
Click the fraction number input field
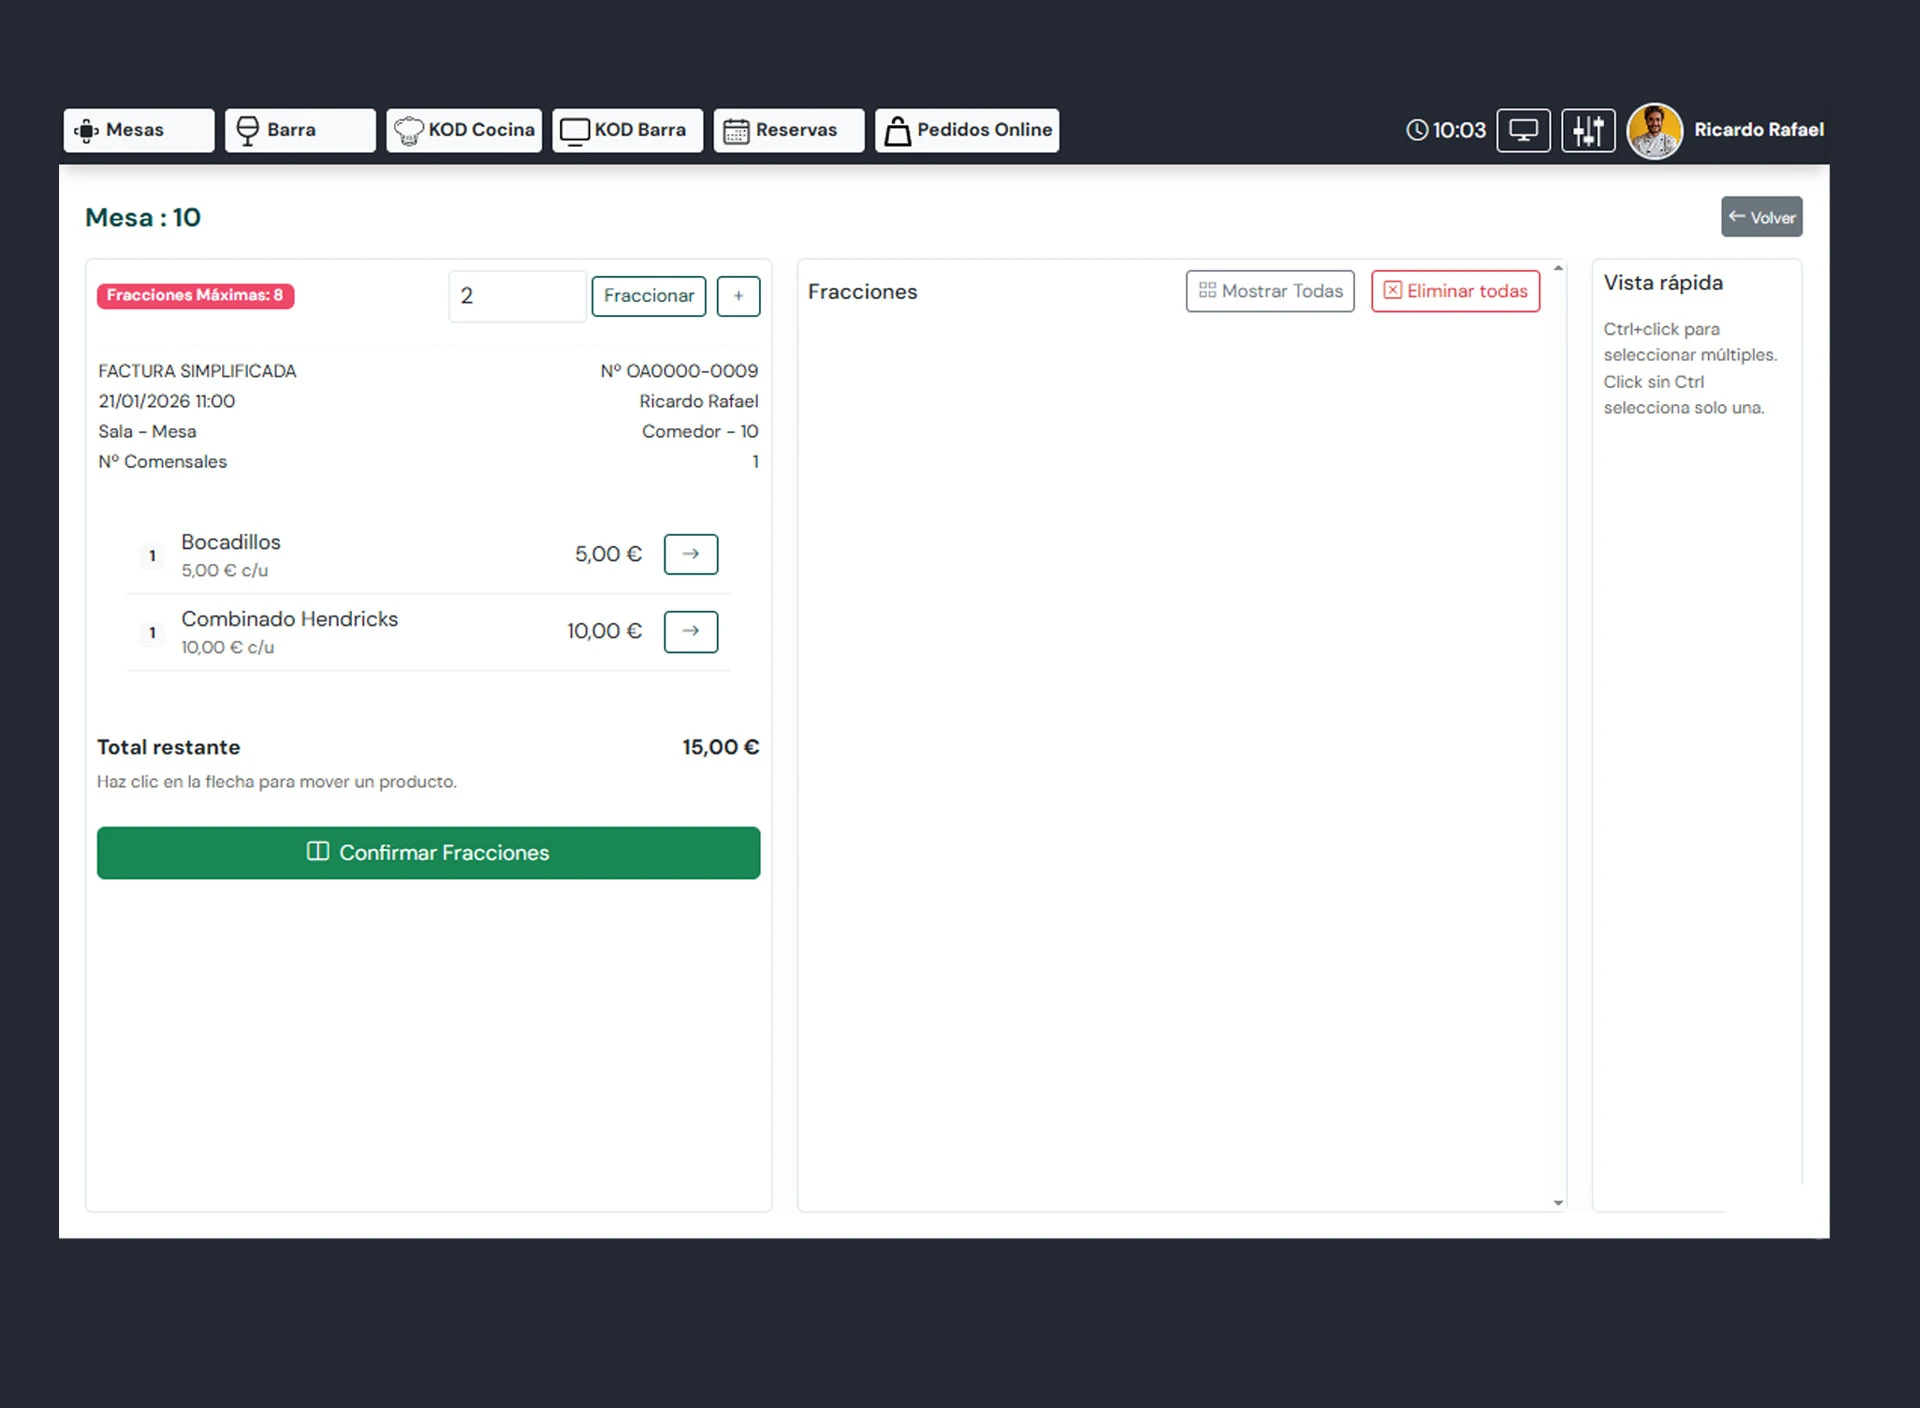click(x=516, y=296)
